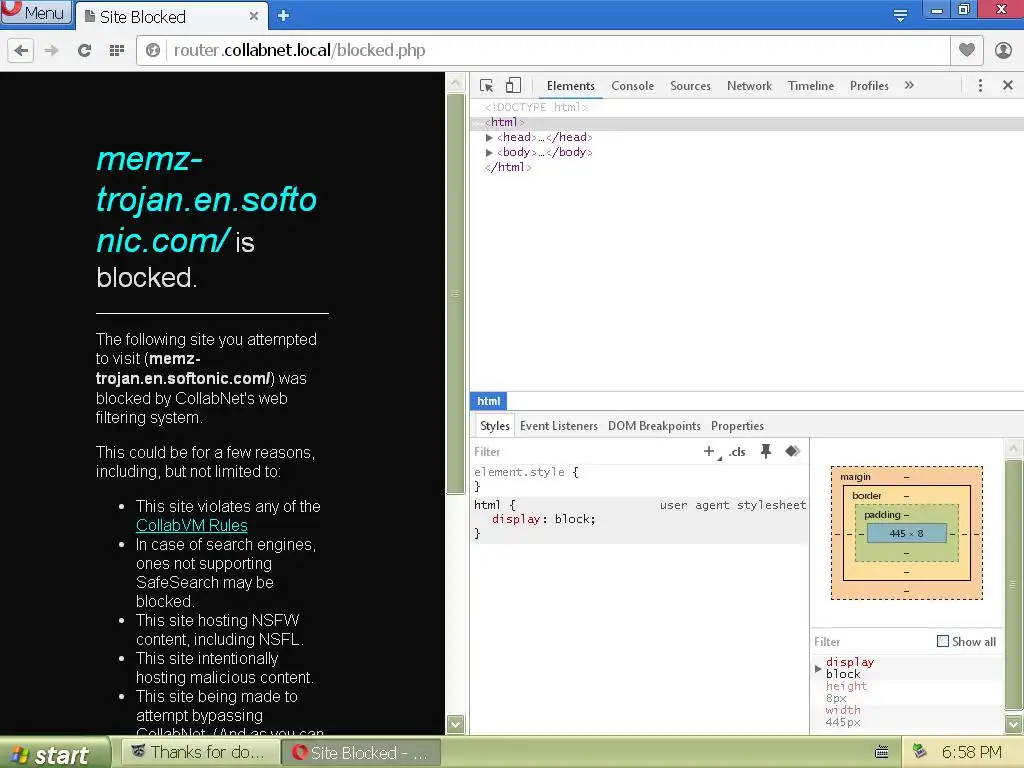Edit the display: block declaration
This screenshot has height=768, width=1024.
[543, 519]
